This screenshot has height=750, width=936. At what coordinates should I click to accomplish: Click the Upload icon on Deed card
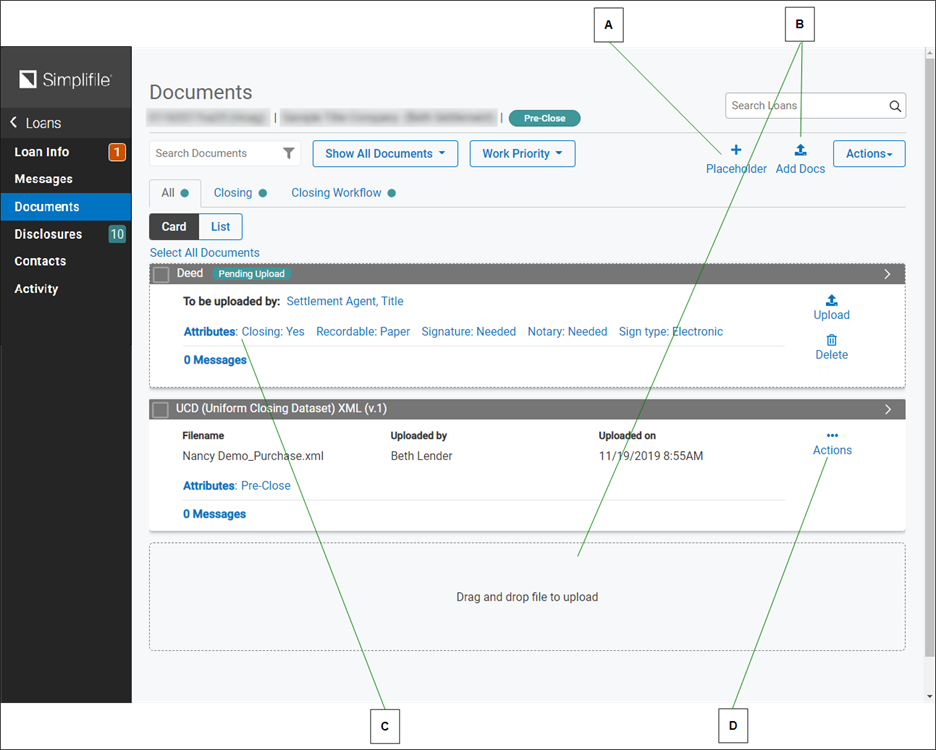[x=832, y=300]
